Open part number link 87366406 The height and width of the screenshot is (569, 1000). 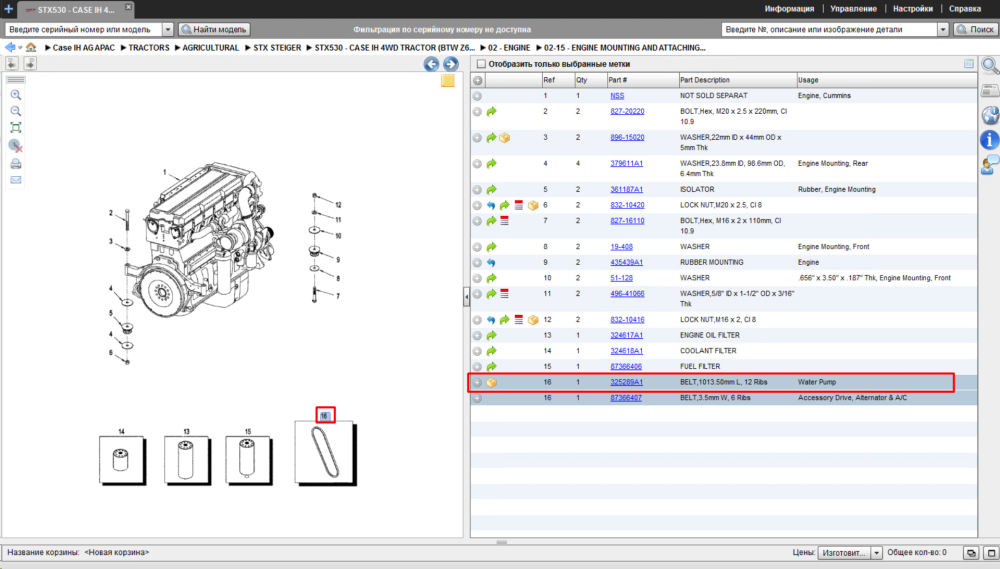coord(626,367)
